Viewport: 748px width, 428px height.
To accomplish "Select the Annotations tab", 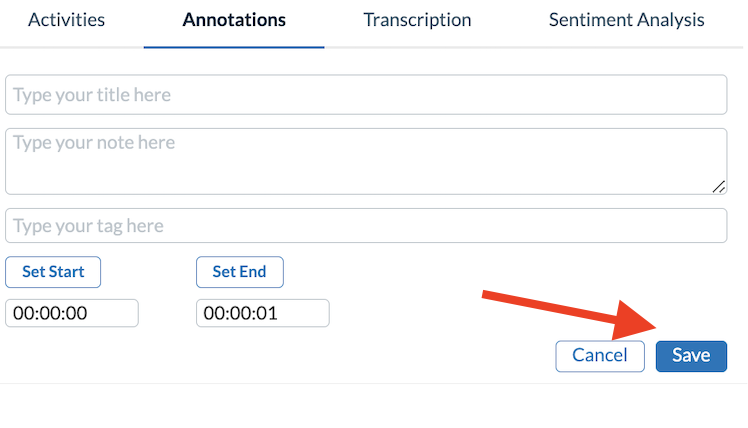I will point(234,20).
